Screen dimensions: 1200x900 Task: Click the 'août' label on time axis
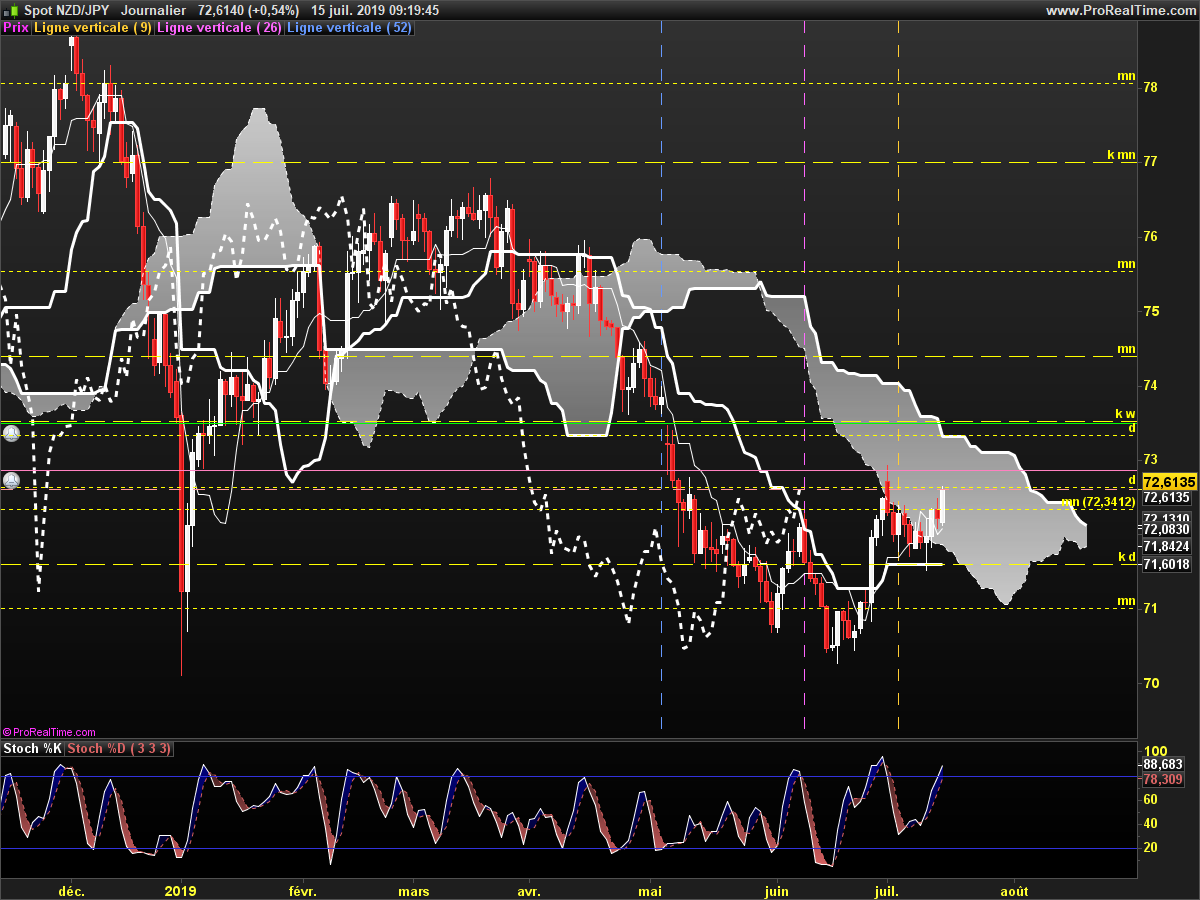(1014, 890)
